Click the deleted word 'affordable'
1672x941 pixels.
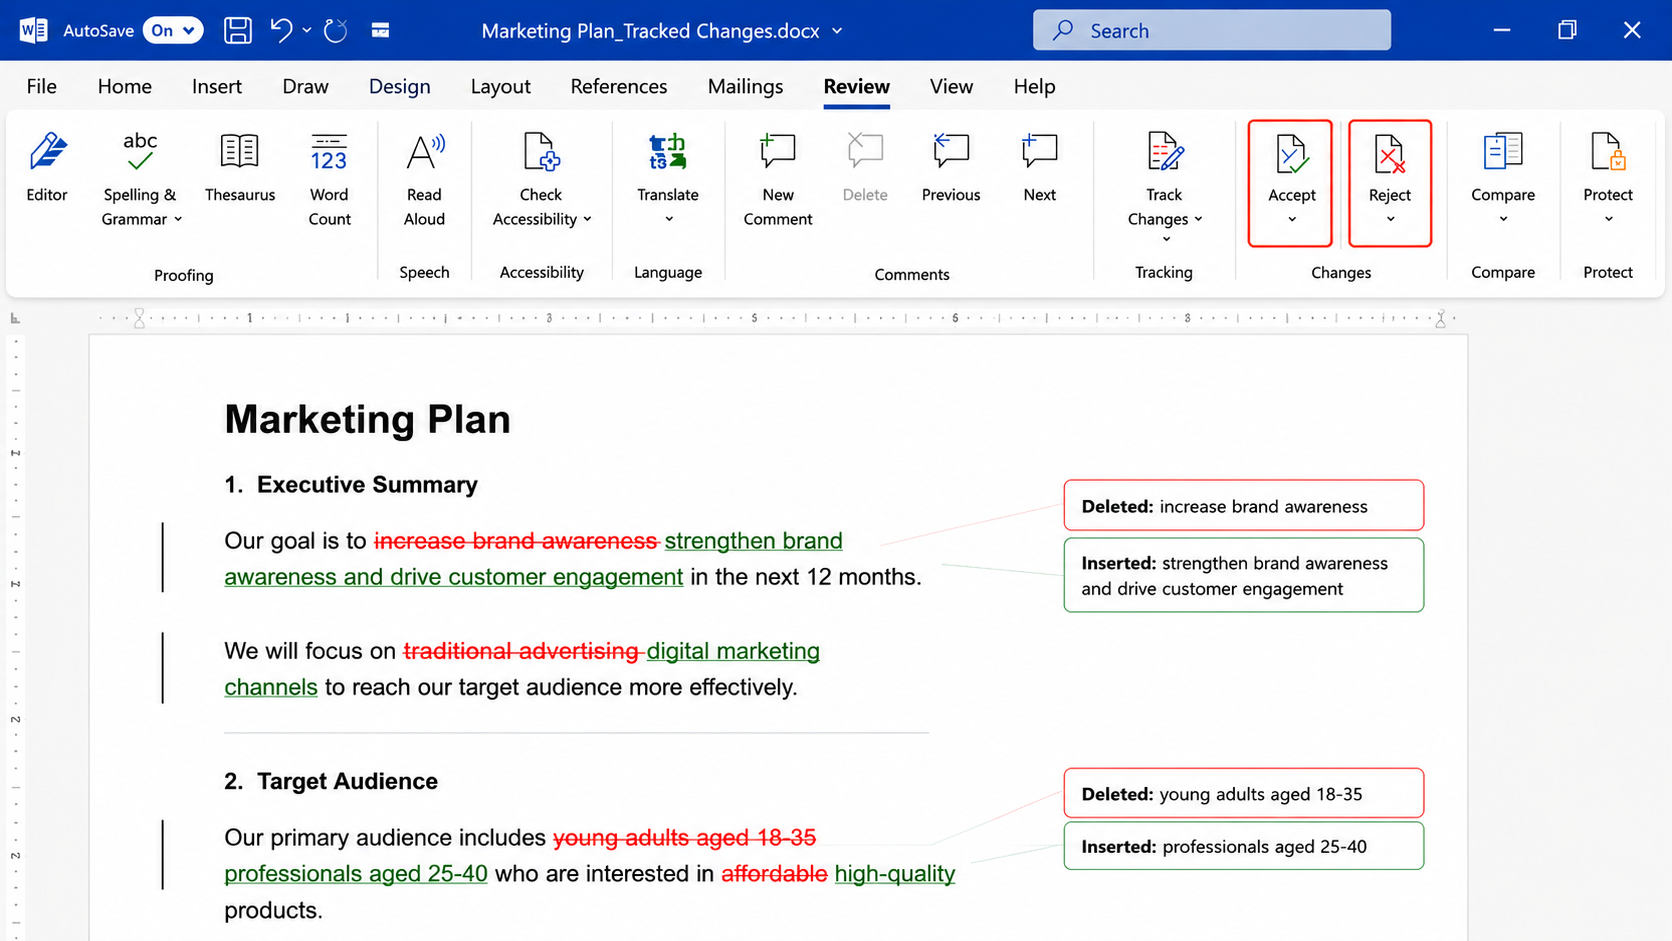pyautogui.click(x=774, y=874)
